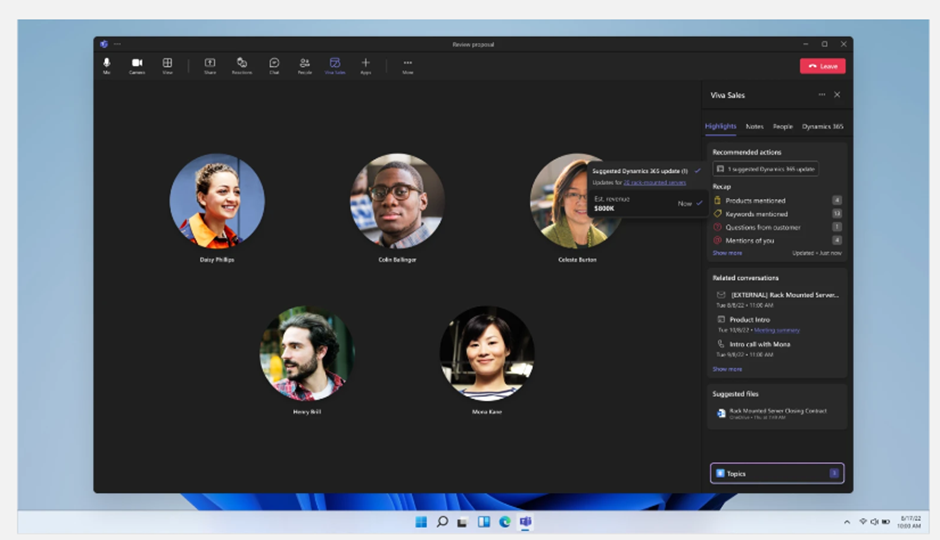Image resolution: width=940 pixels, height=540 pixels.
Task: Click the email envelope icon in Related conversations
Action: click(x=721, y=295)
